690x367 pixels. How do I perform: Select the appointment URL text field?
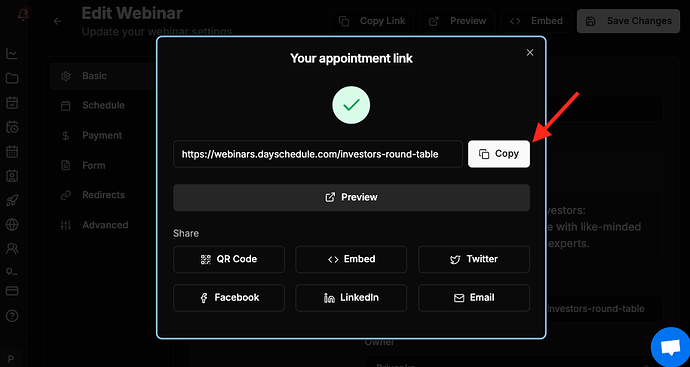[318, 154]
